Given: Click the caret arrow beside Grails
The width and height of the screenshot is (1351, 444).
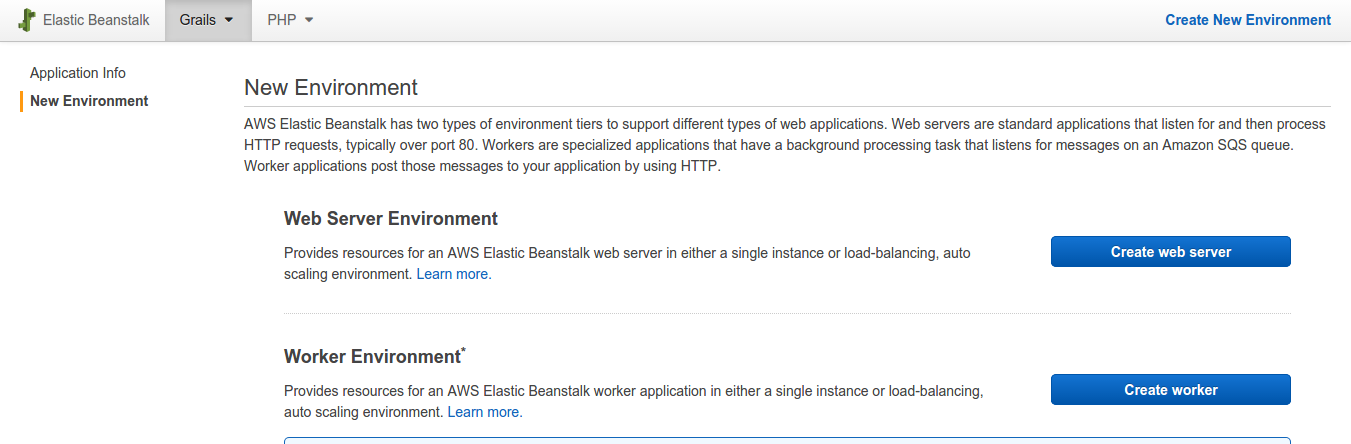Looking at the screenshot, I should [x=230, y=20].
